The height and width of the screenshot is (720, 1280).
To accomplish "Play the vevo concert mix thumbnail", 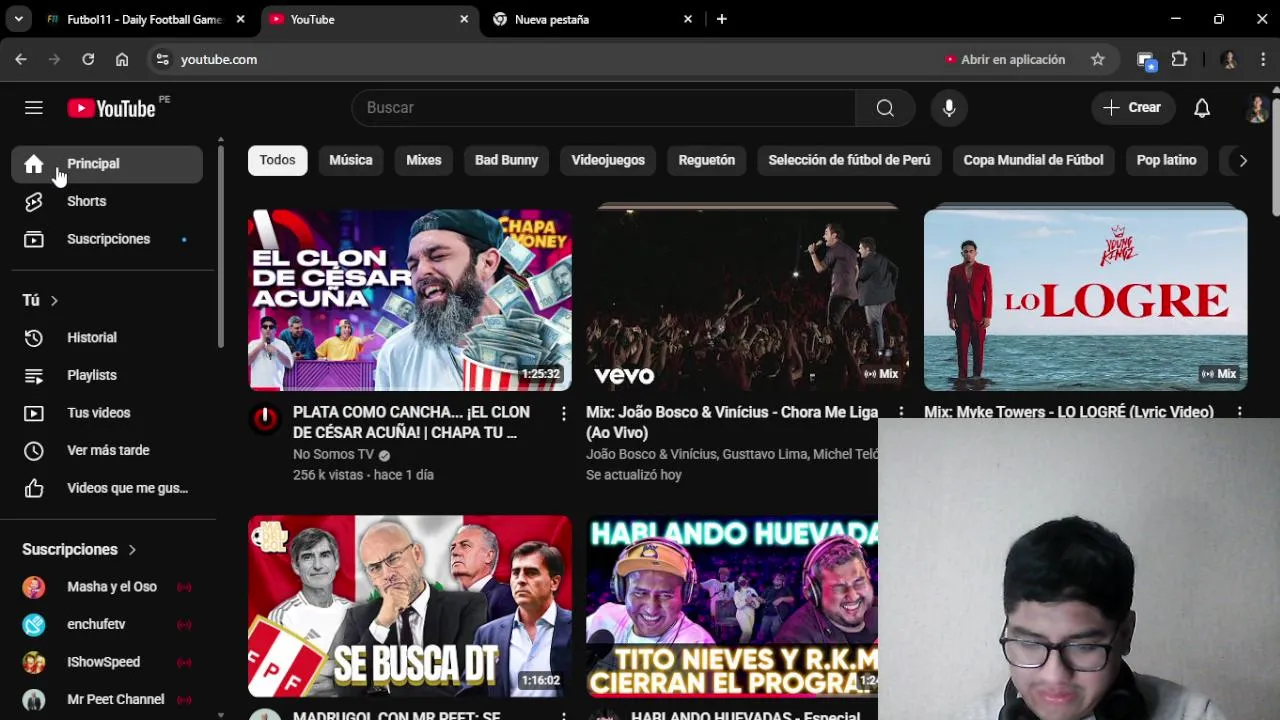I will 748,300.
